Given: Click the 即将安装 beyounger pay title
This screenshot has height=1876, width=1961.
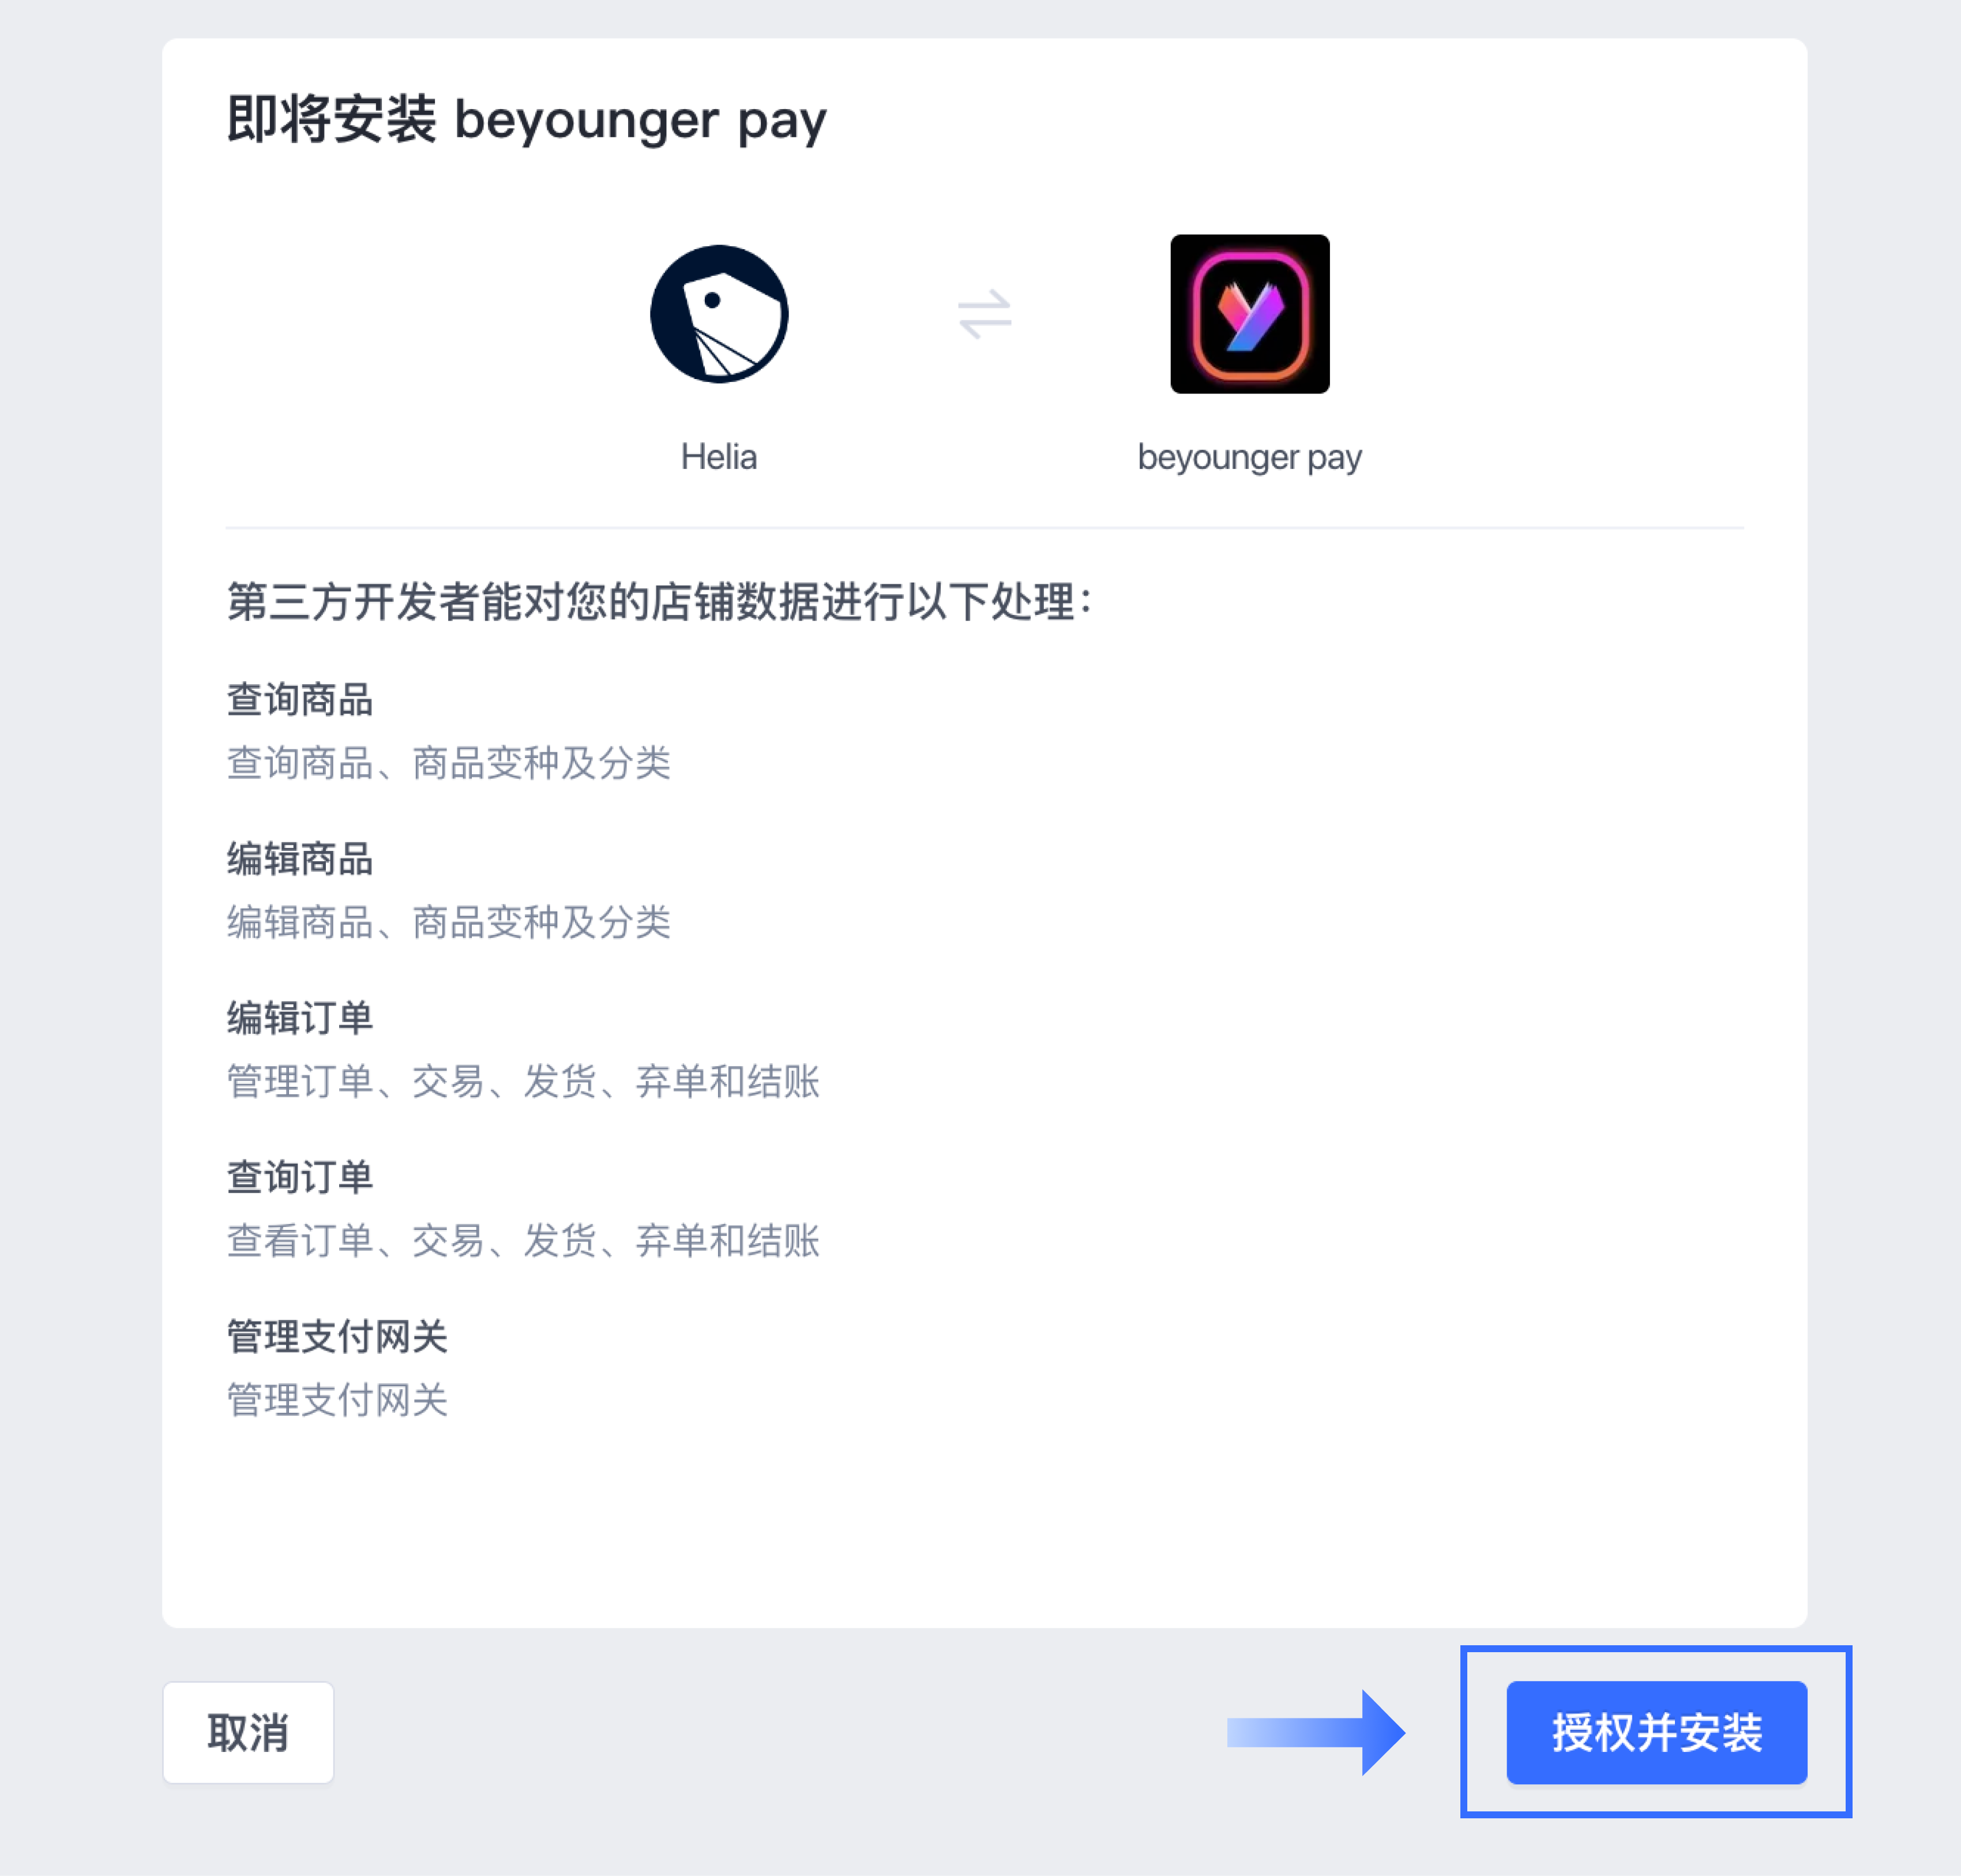Looking at the screenshot, I should 527,119.
